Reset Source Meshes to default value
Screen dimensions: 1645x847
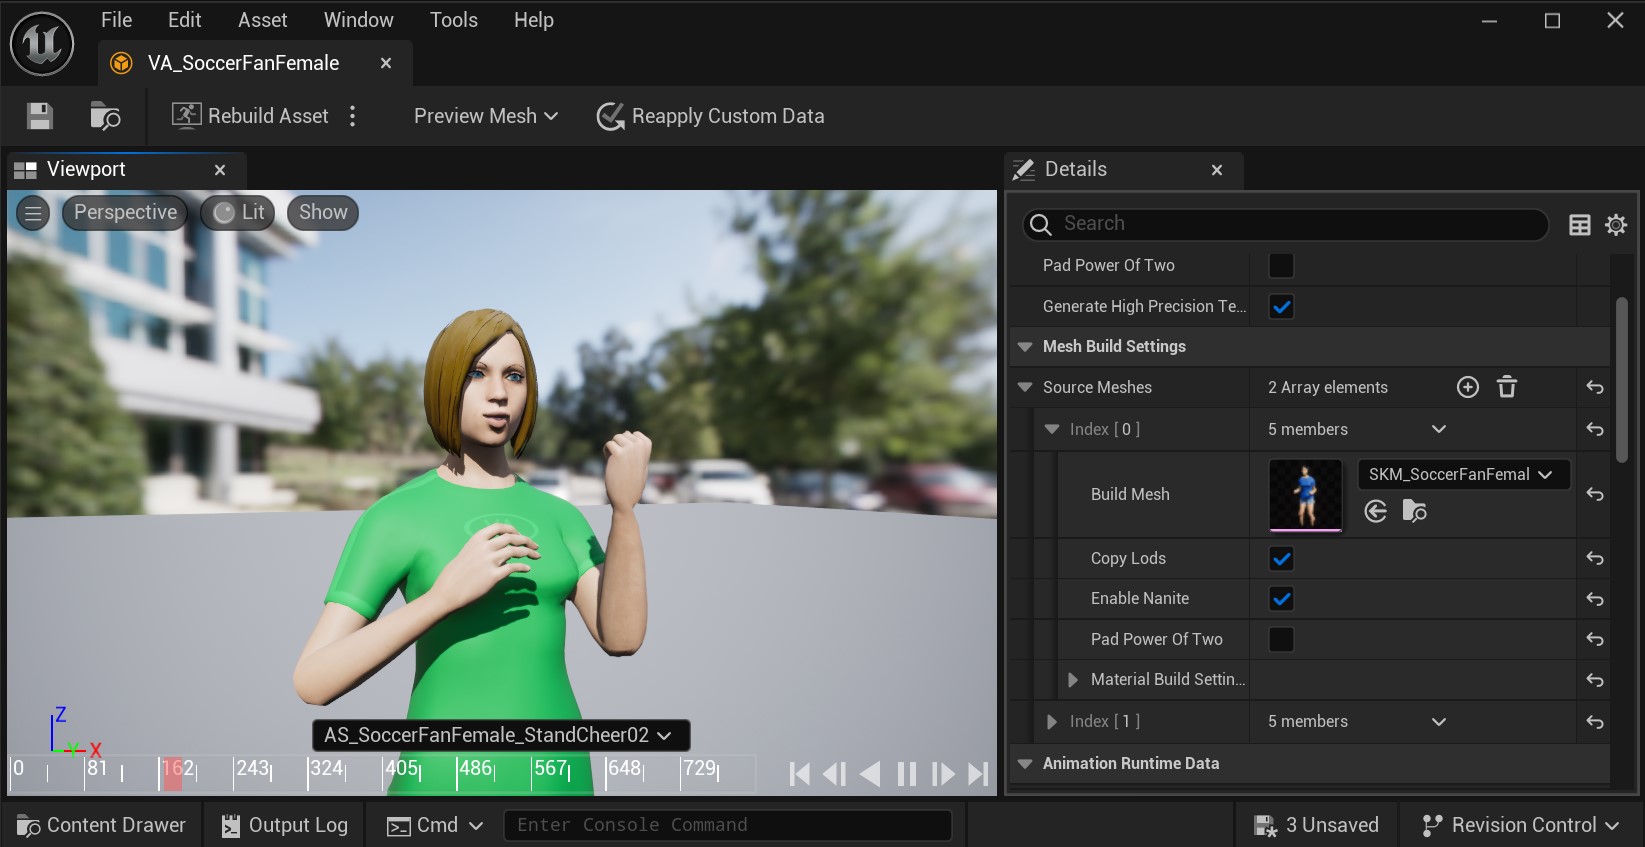click(1595, 387)
